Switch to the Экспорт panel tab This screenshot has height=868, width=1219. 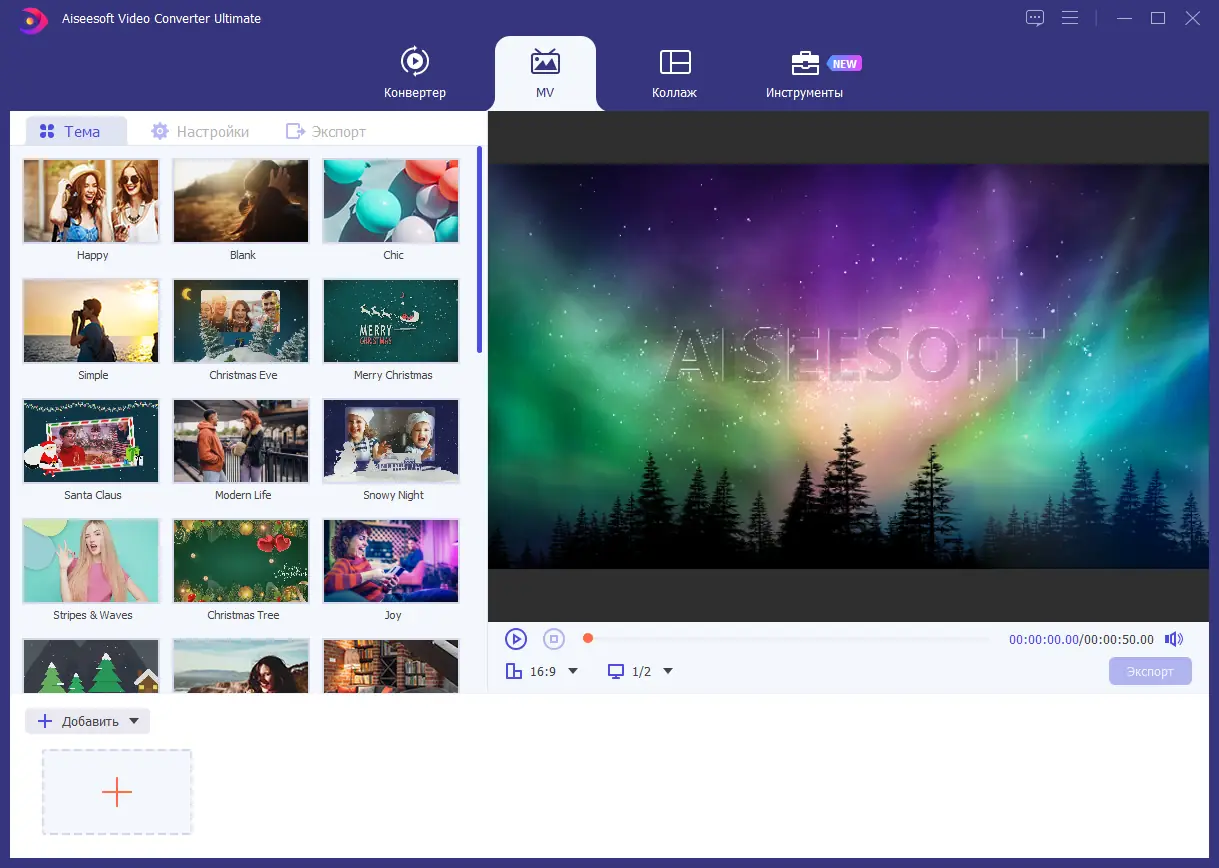tap(326, 131)
